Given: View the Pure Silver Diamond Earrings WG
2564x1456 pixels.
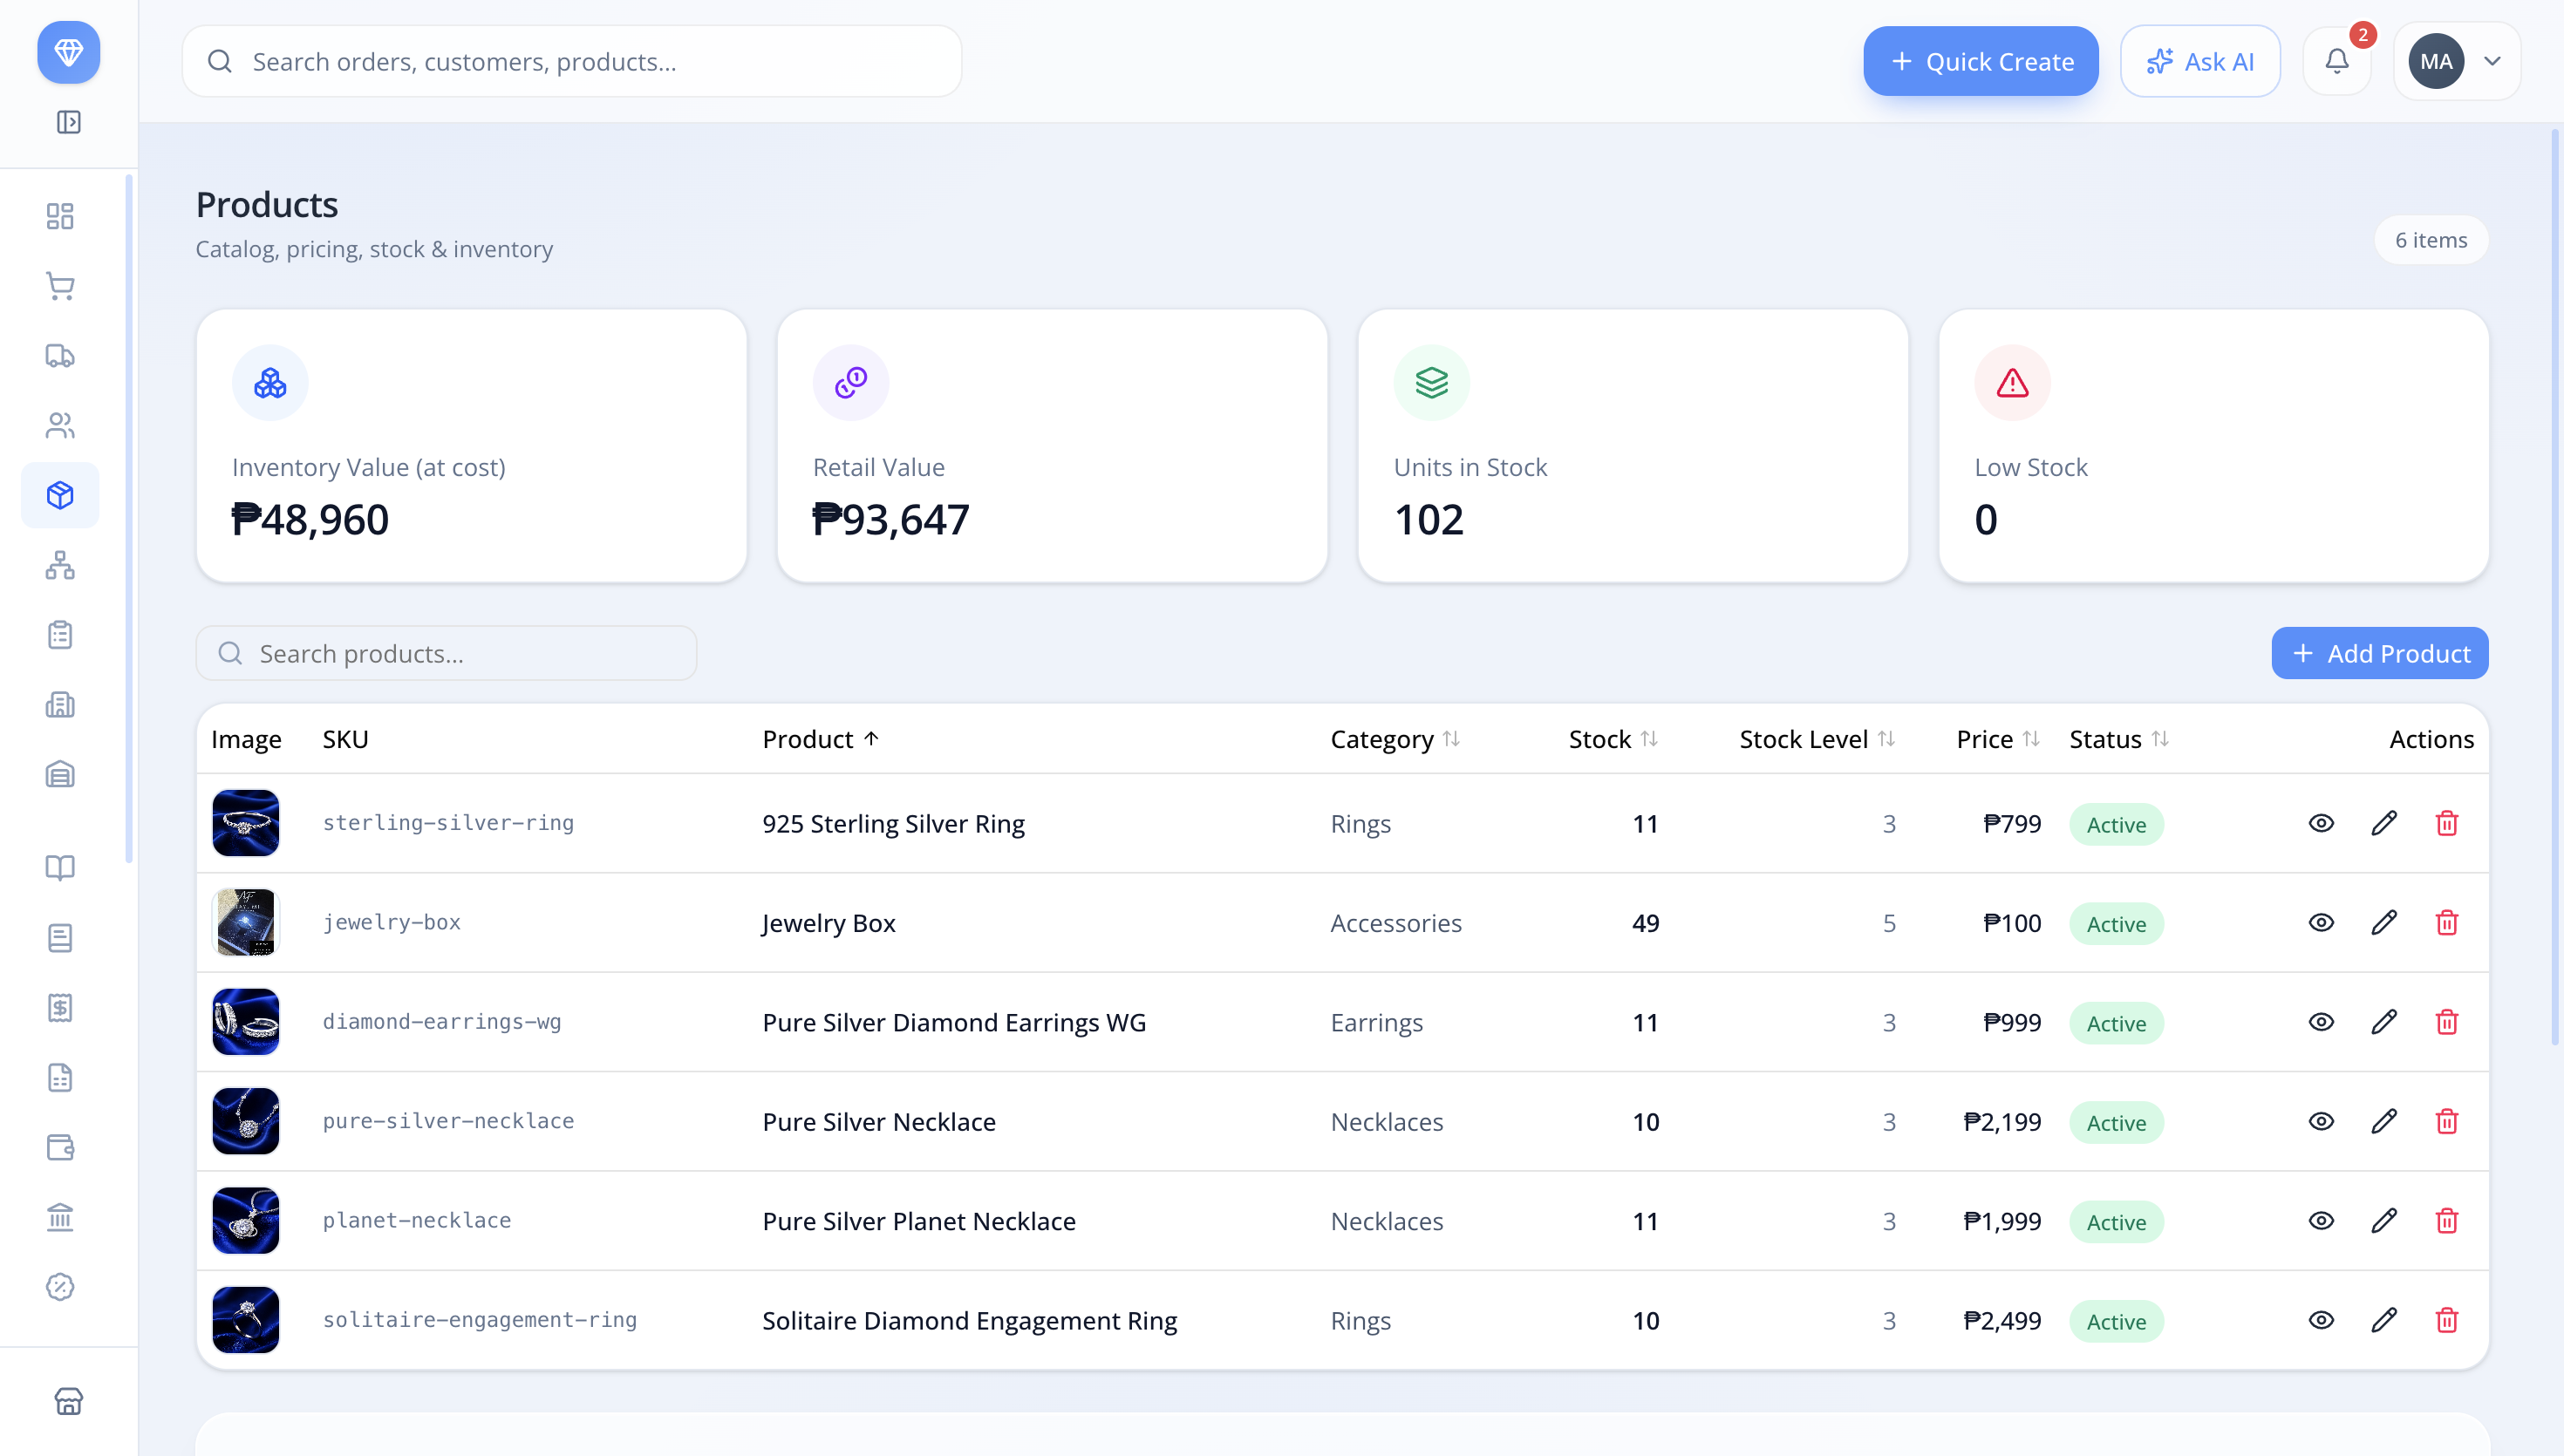Looking at the screenshot, I should [x=2321, y=1022].
